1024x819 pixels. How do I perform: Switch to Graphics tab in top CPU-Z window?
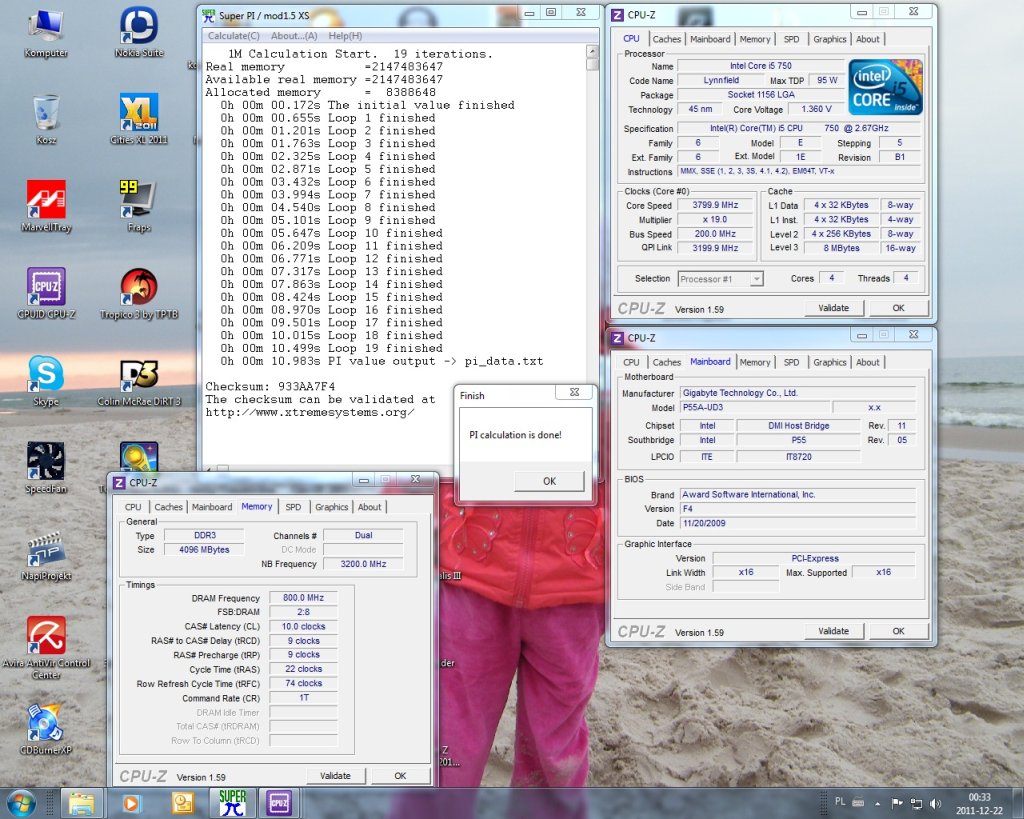click(829, 39)
